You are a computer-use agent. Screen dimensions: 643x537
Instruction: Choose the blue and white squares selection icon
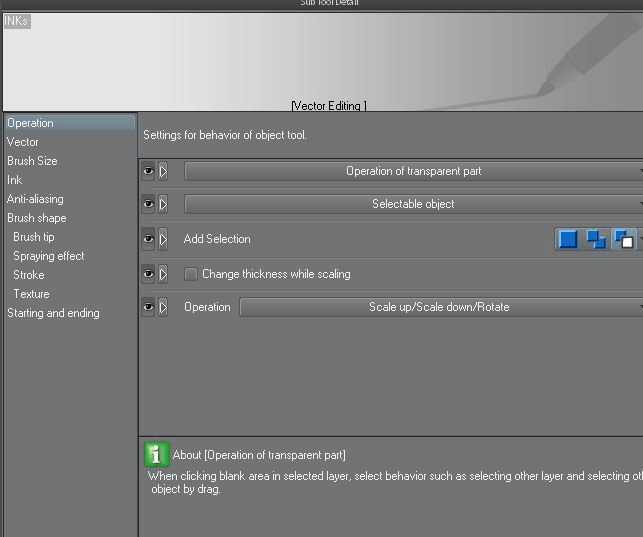(624, 239)
